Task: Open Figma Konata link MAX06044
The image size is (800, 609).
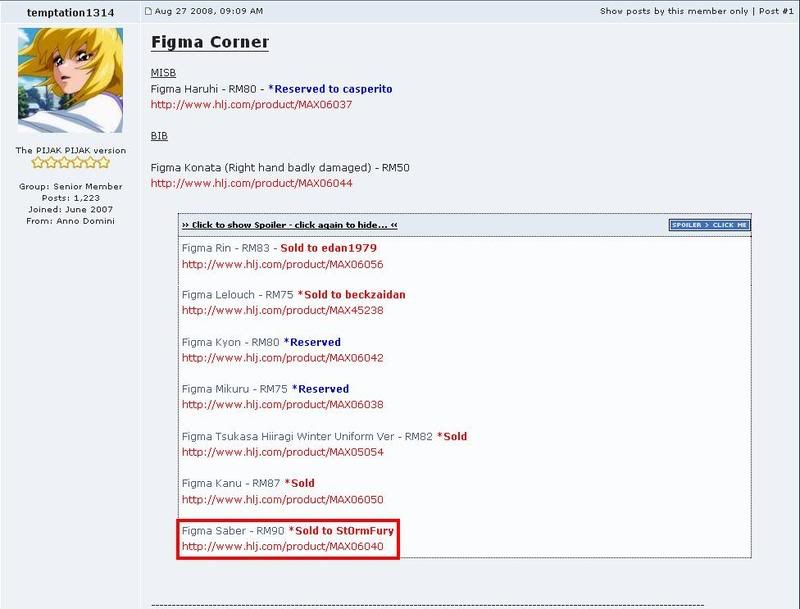Action: coord(251,183)
